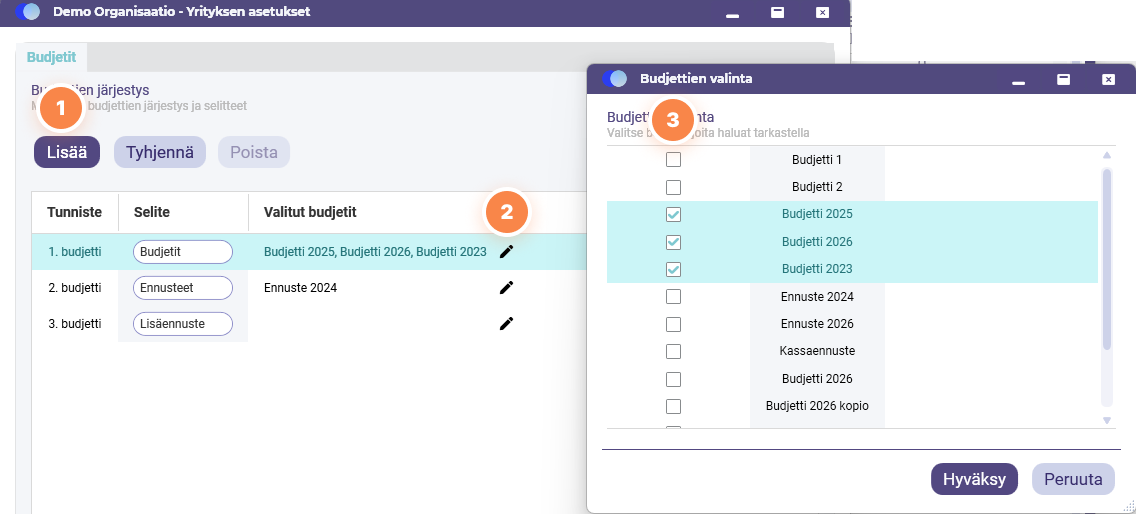Click the app logo in Budjettien valinta title bar

[x=615, y=79]
